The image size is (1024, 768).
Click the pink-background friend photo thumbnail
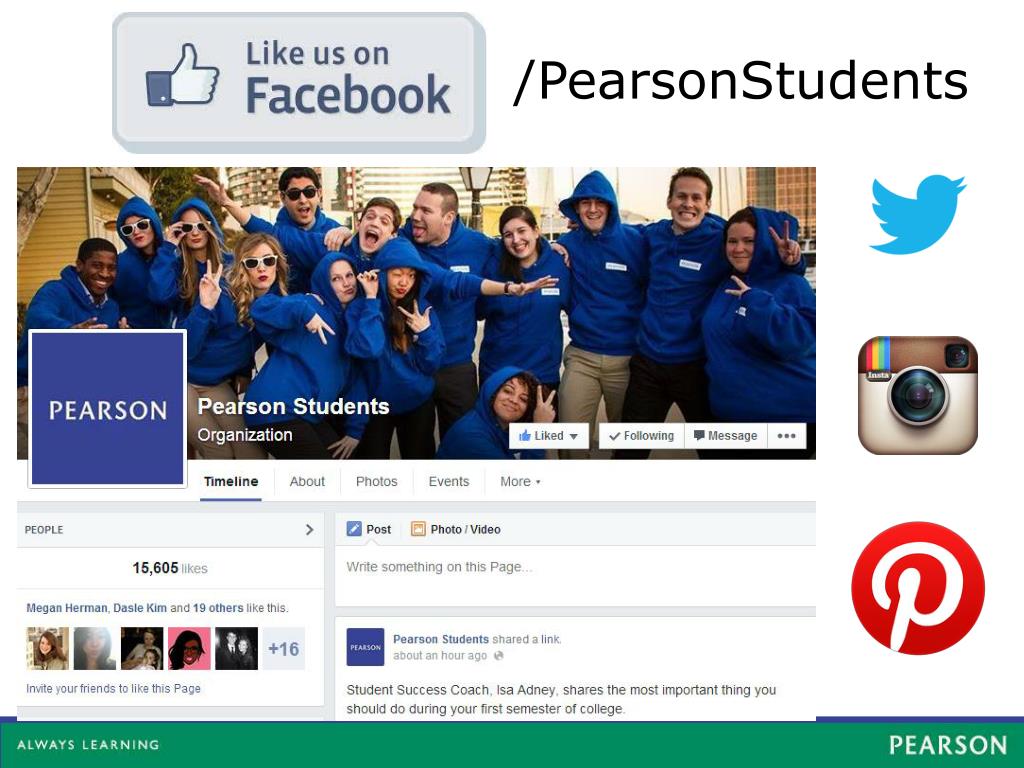(189, 648)
